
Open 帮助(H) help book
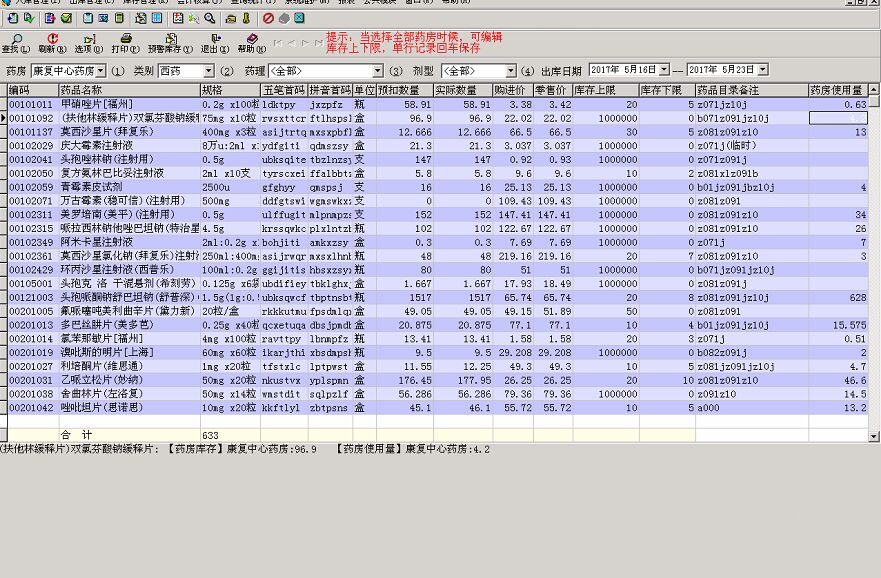(x=252, y=43)
